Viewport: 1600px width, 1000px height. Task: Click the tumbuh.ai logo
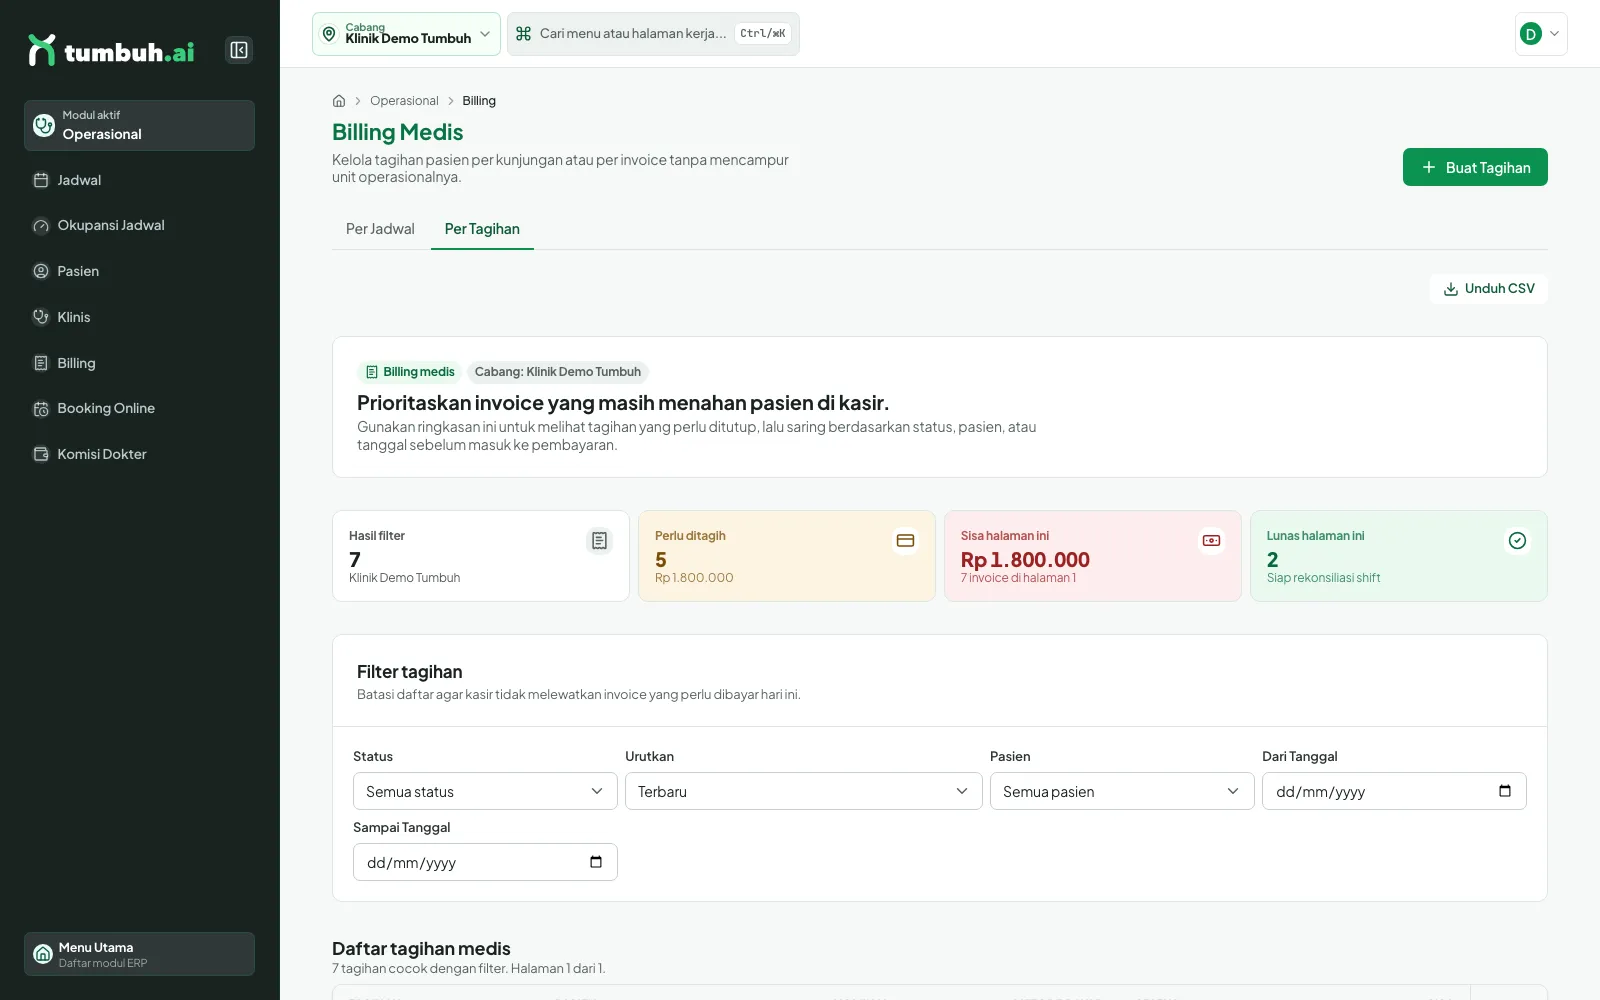tap(111, 51)
